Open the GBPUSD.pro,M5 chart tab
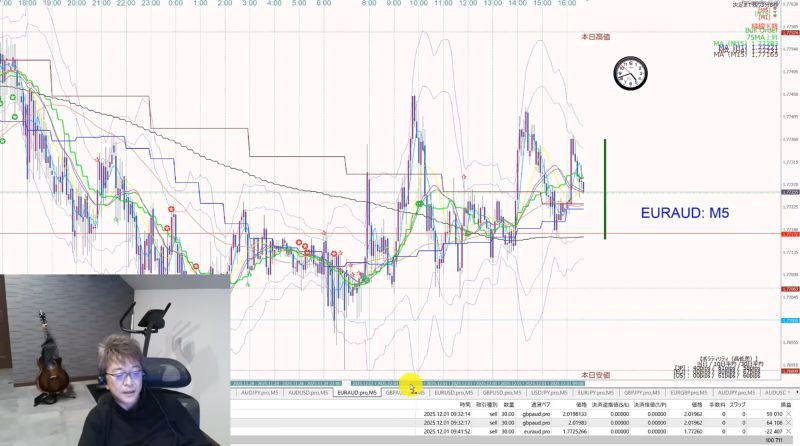800x446 pixels. 502,393
